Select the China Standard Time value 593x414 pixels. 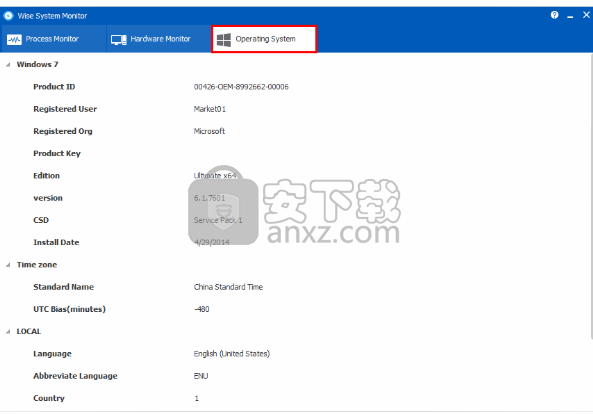tap(228, 287)
